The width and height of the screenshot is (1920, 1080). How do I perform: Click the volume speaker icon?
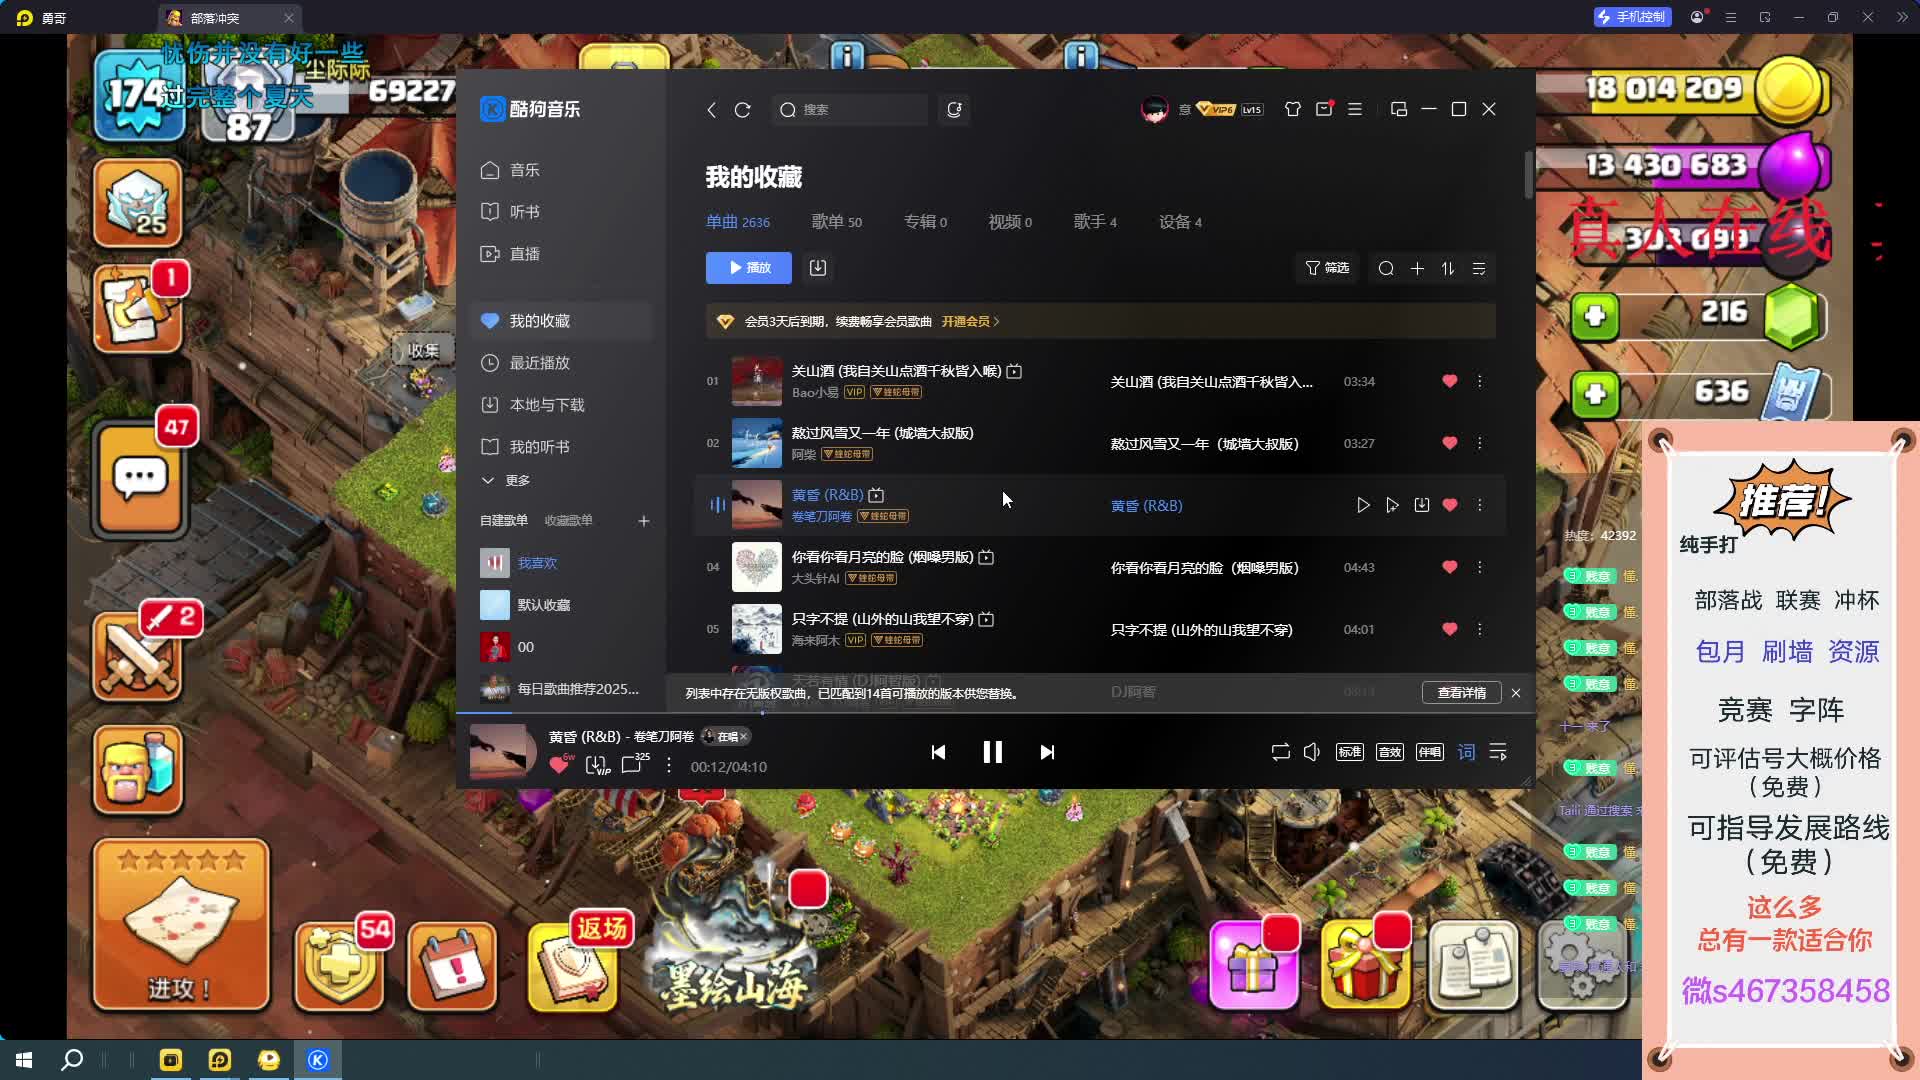[x=1312, y=752]
